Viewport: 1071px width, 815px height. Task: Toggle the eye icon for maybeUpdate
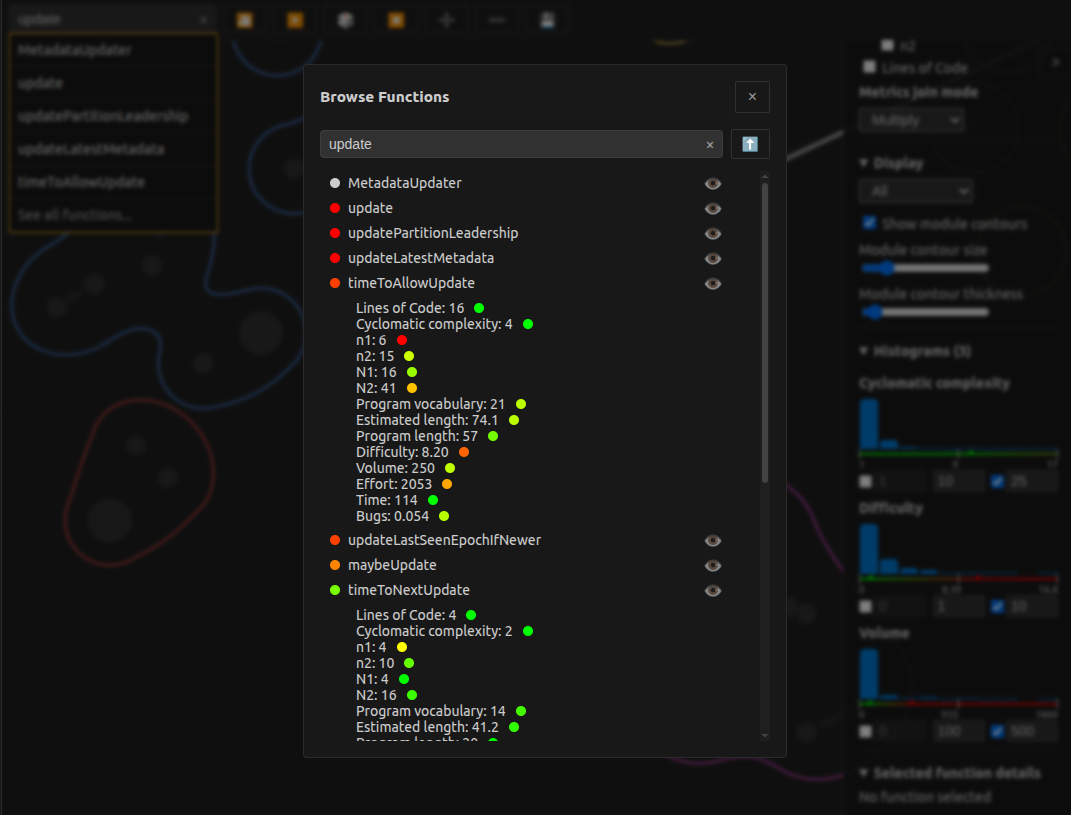point(712,566)
